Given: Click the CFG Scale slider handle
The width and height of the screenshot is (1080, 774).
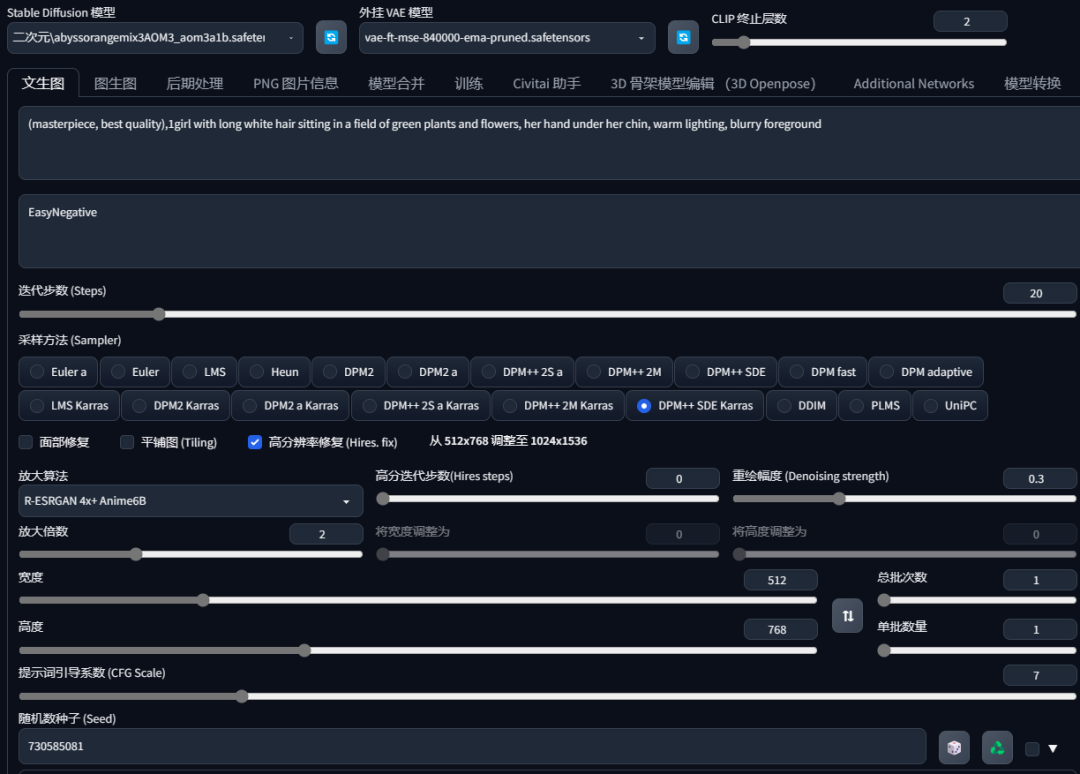Looking at the screenshot, I should 242,696.
